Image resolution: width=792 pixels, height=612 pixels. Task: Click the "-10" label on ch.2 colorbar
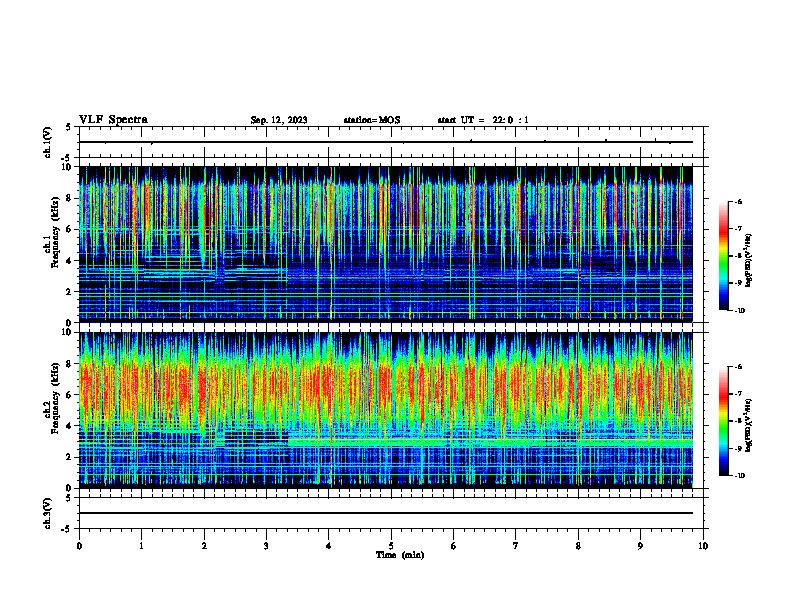click(740, 476)
